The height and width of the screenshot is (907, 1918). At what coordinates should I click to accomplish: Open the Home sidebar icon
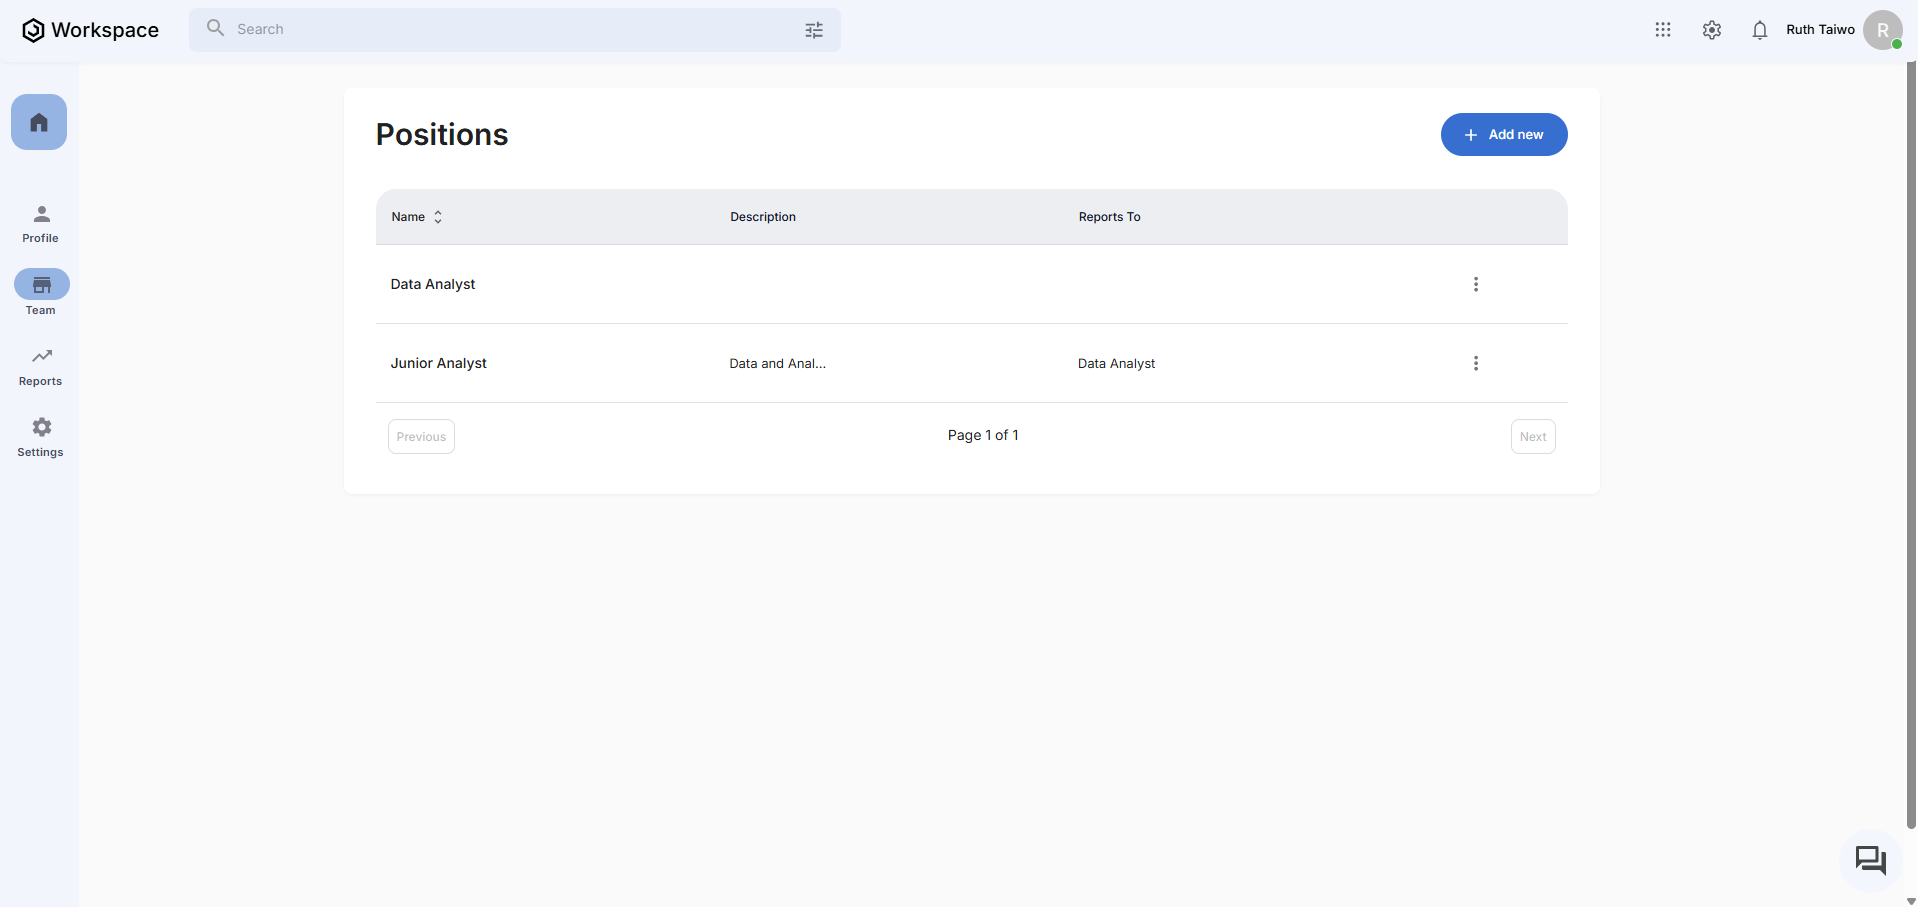[39, 122]
